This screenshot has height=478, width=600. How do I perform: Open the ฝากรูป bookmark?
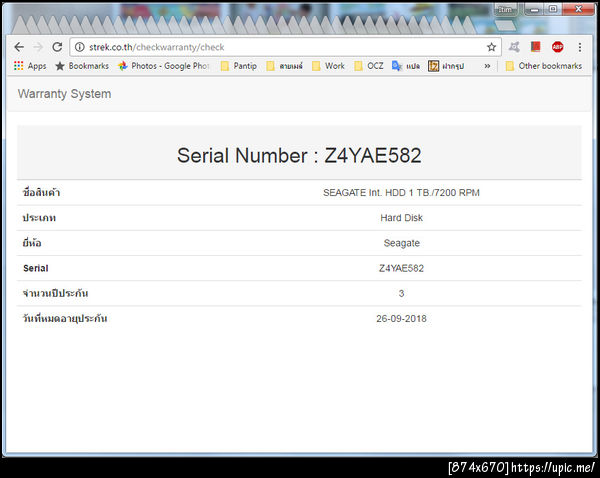click(446, 66)
